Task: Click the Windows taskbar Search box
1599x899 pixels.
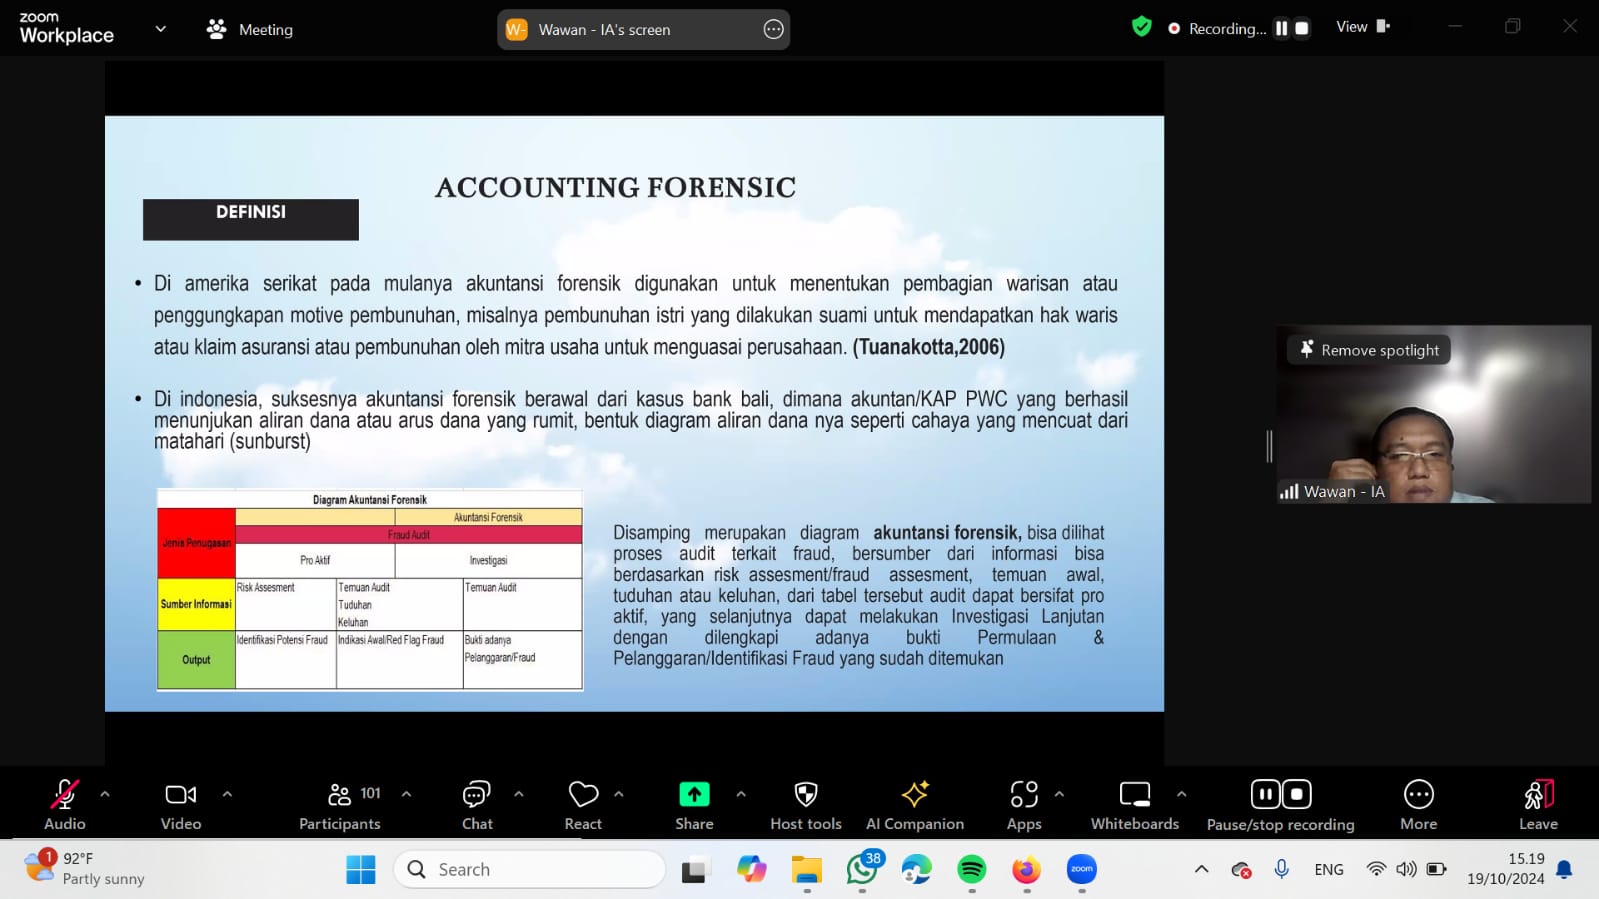Action: 530,869
